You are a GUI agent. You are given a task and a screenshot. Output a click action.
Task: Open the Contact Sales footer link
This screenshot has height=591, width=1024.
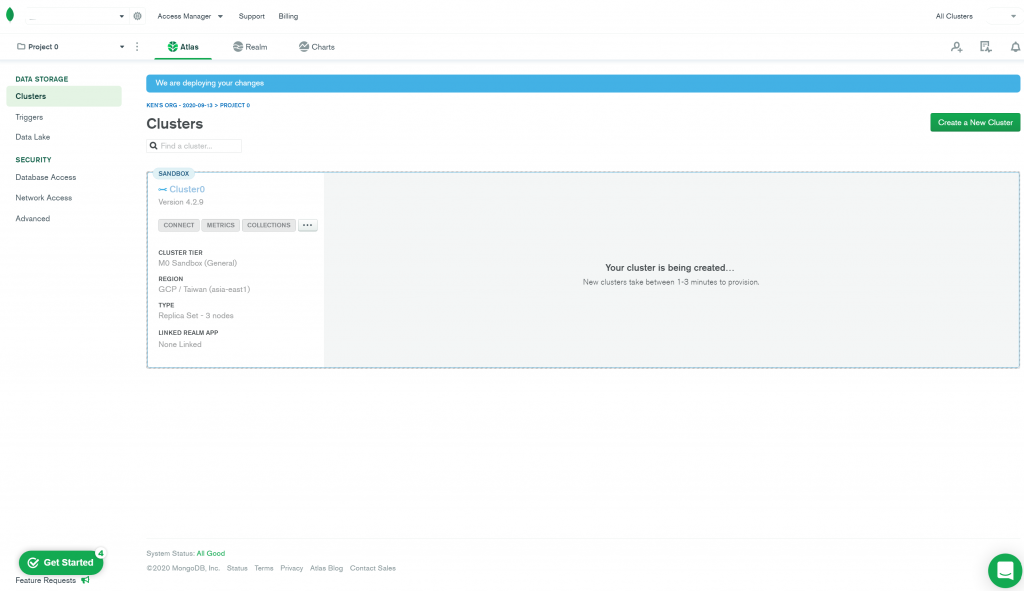coord(373,568)
